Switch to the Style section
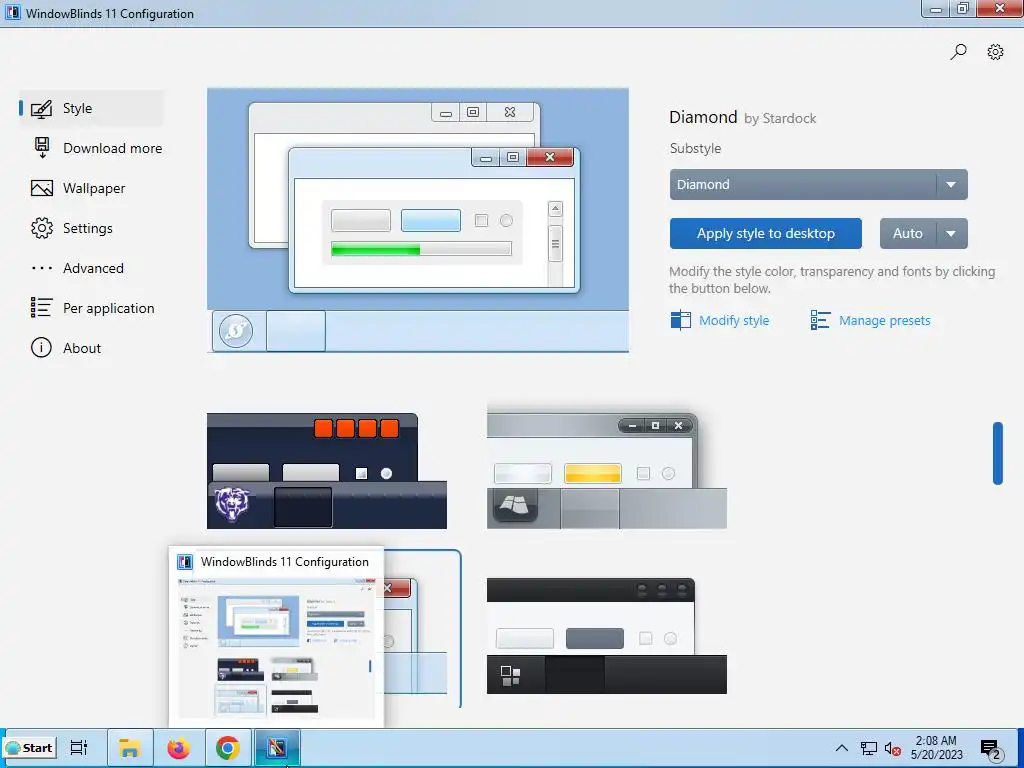This screenshot has width=1024, height=768. pyautogui.click(x=91, y=108)
